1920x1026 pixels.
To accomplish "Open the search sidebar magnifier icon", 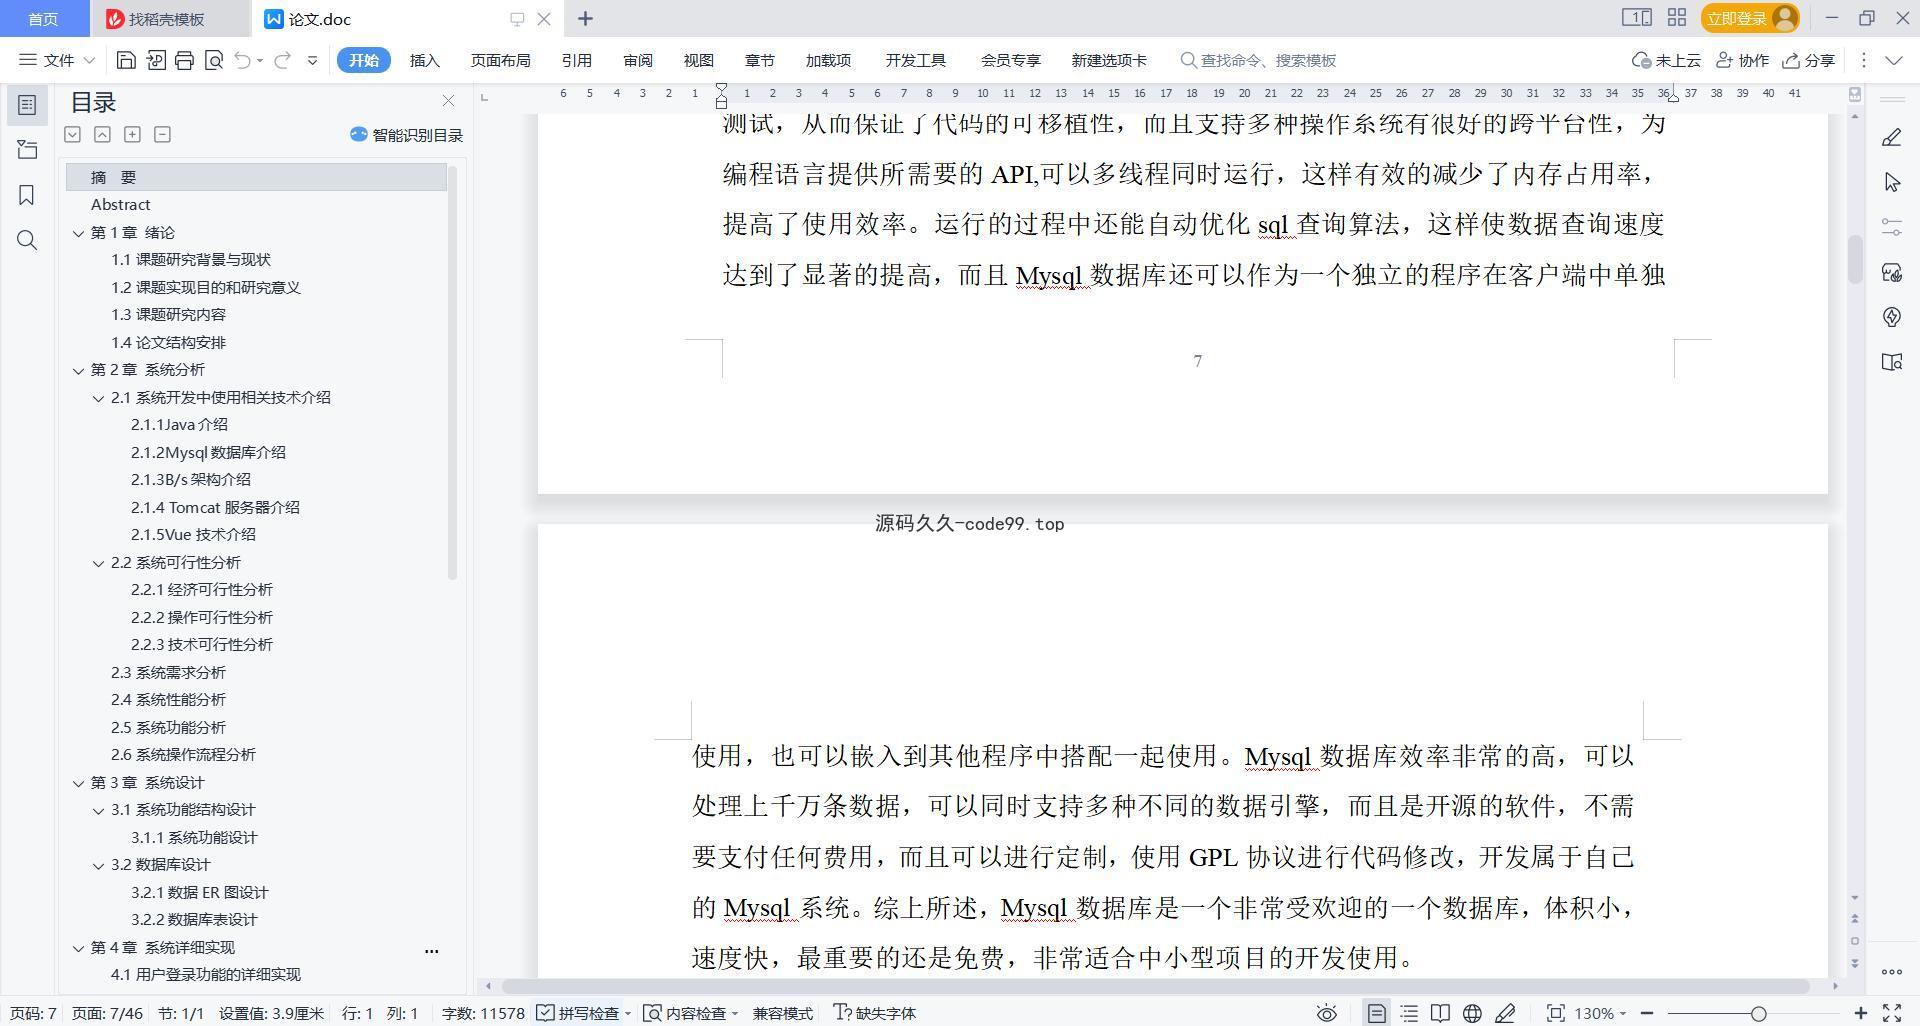I will [27, 240].
